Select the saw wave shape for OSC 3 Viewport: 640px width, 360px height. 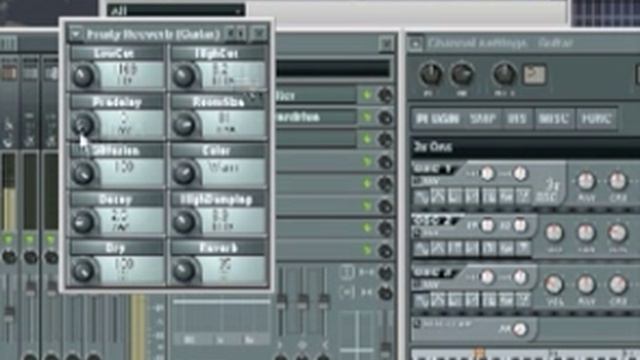(x=471, y=301)
